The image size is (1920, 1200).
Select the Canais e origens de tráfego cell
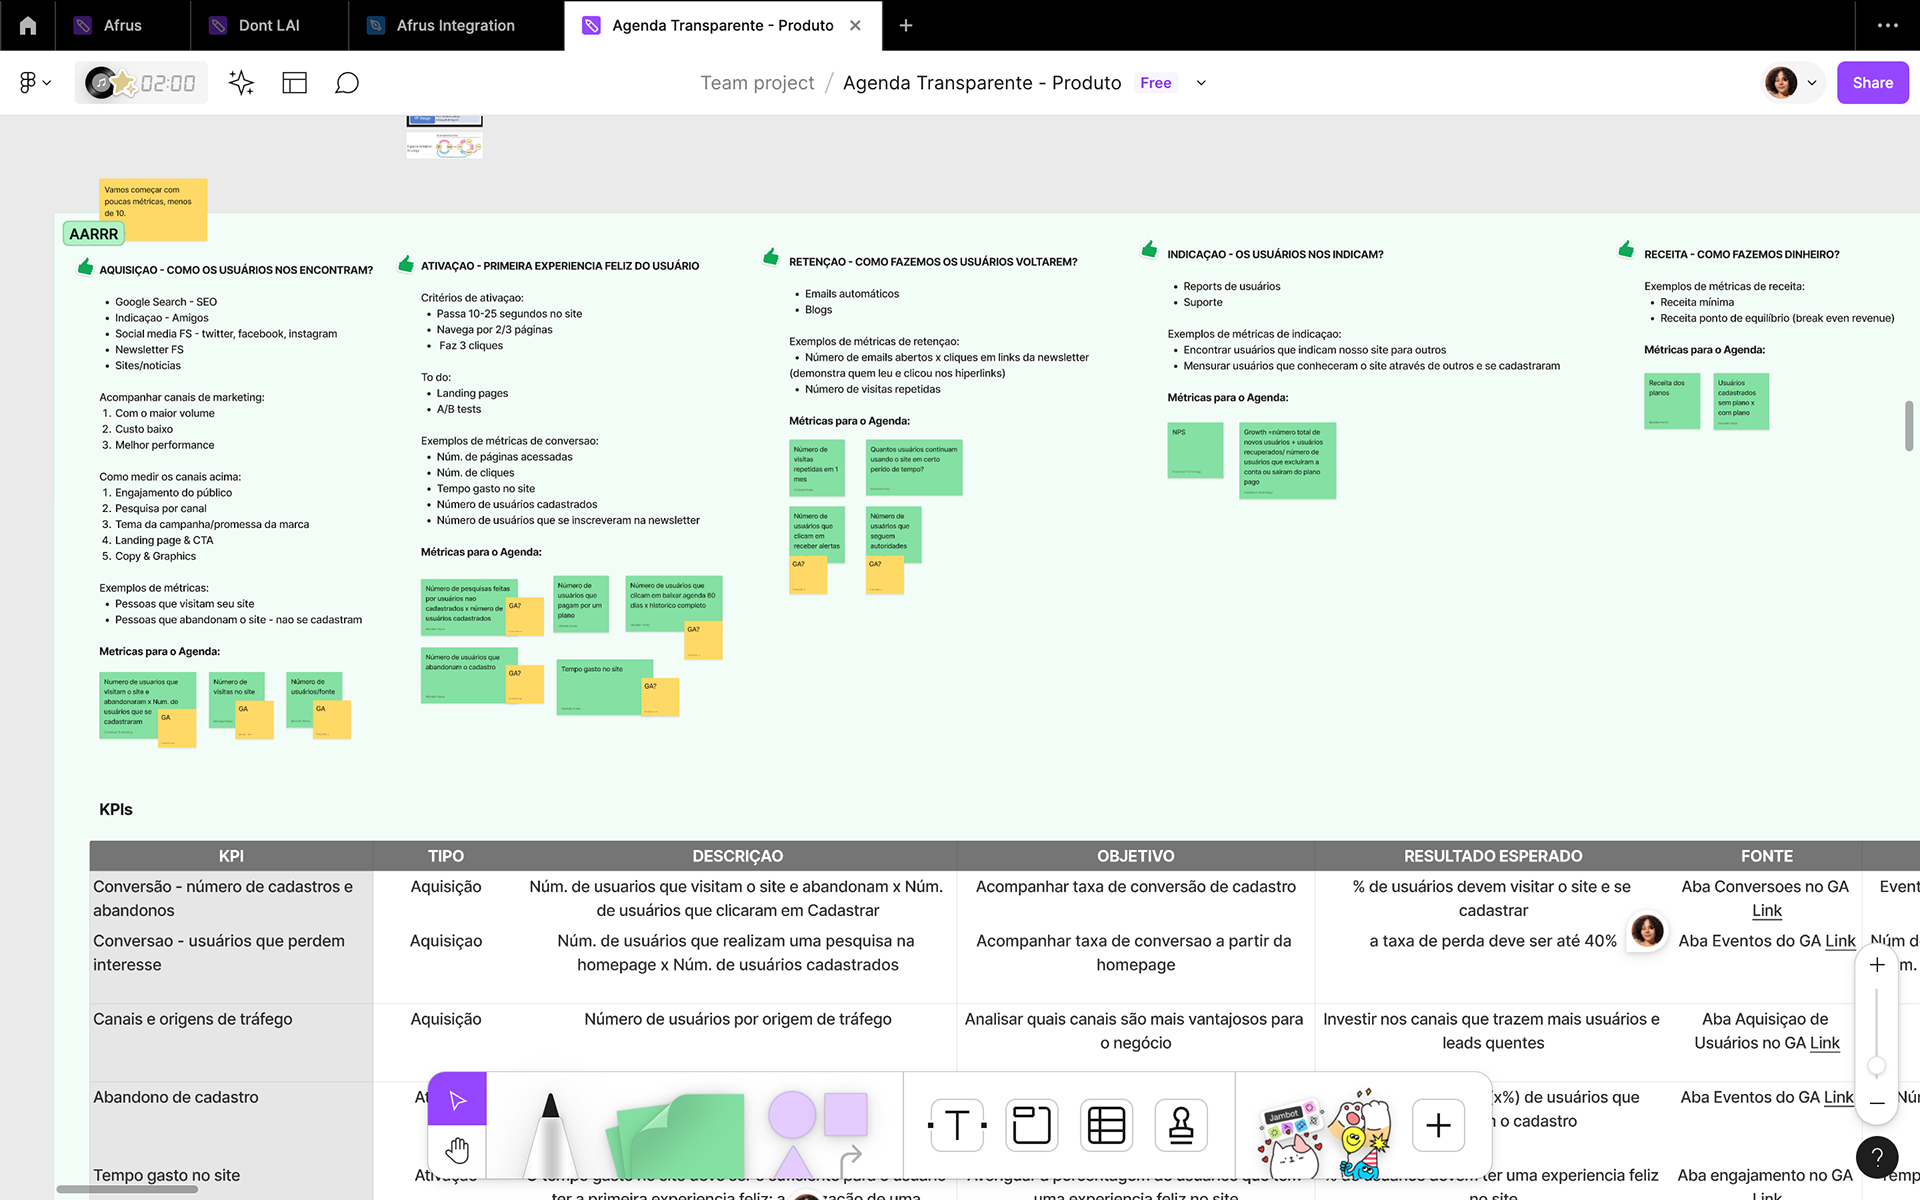pos(231,1042)
